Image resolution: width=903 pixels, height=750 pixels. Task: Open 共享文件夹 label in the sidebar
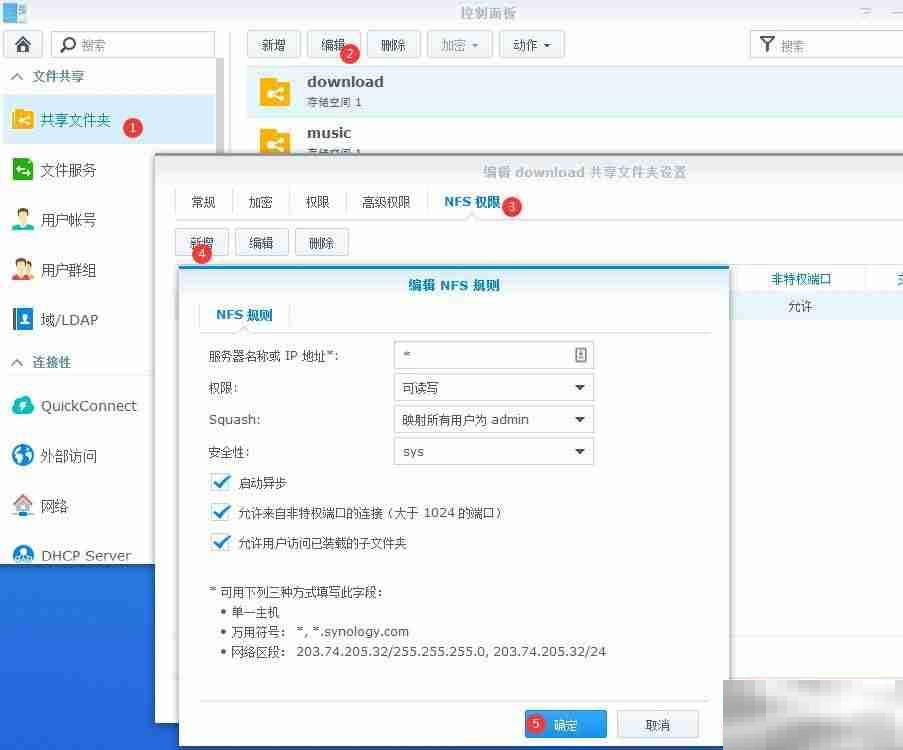coord(75,120)
